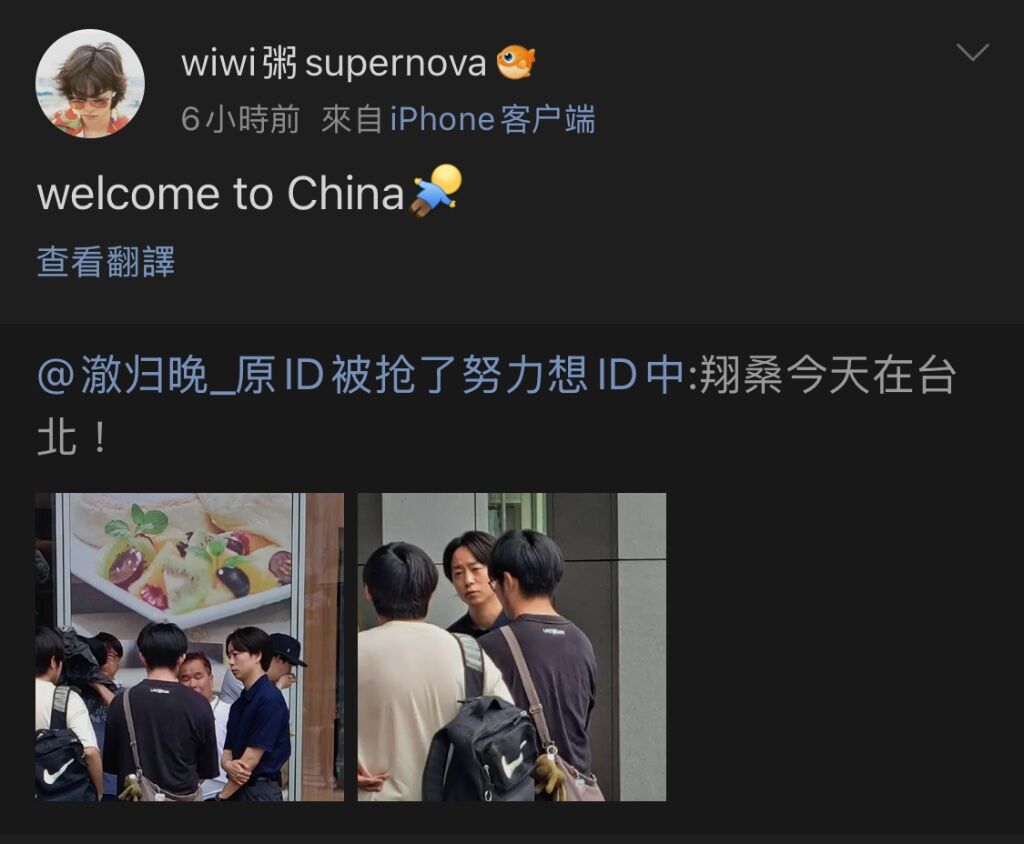The height and width of the screenshot is (844, 1024).
Task: Tap the orange fish badge beside username
Action: 516,63
